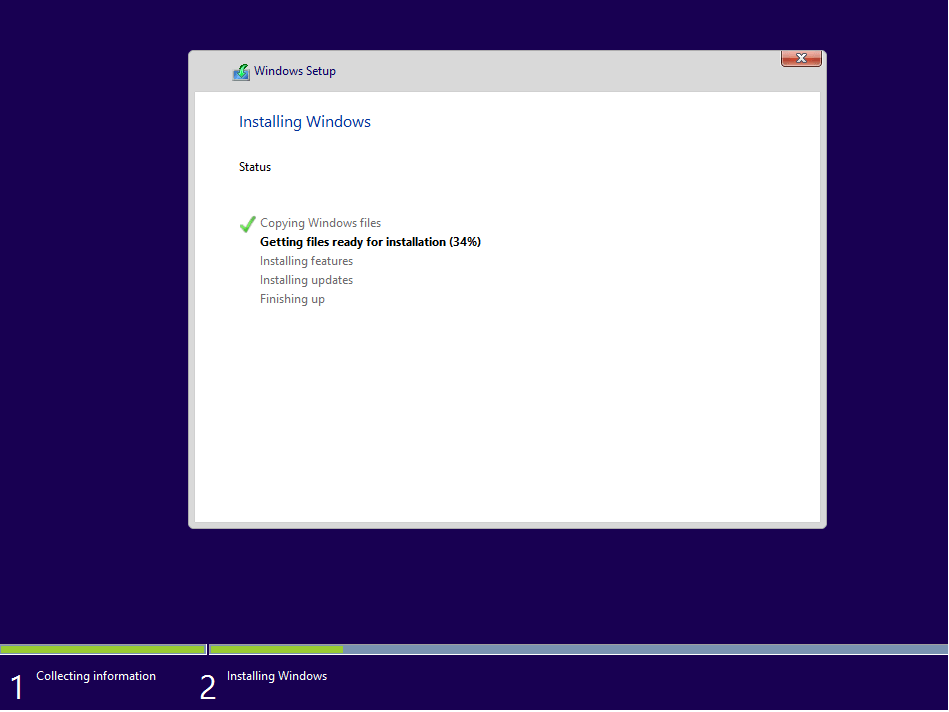Click the 'Installing features' step
Screen dimensions: 949x712
(x=306, y=261)
